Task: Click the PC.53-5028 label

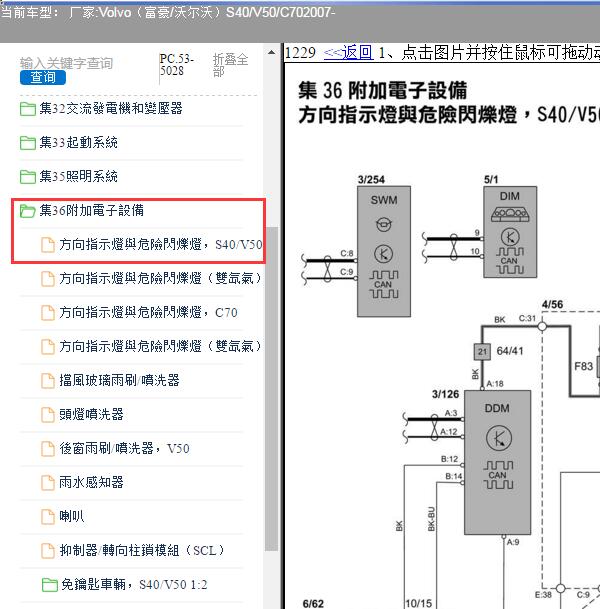Action: (176, 65)
